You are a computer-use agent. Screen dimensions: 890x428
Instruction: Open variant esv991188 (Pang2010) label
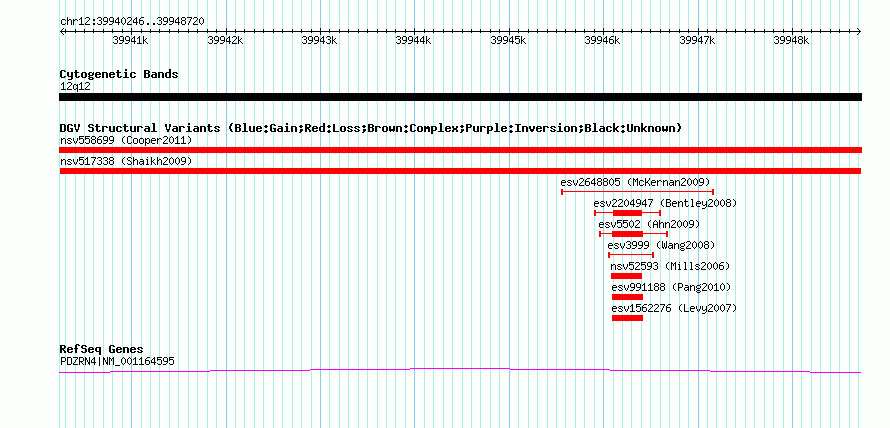671,287
